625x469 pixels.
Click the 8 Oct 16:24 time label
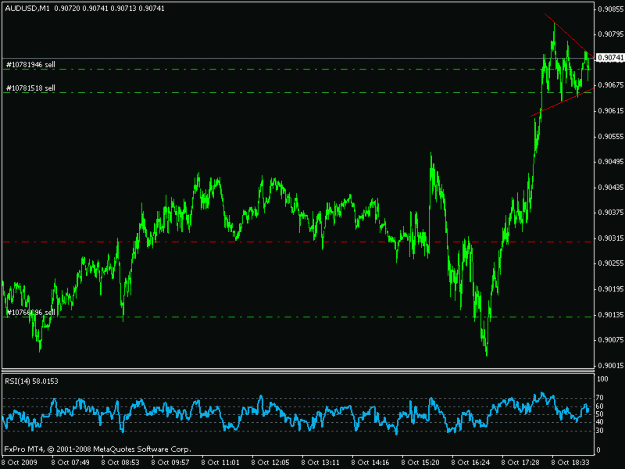pos(470,463)
